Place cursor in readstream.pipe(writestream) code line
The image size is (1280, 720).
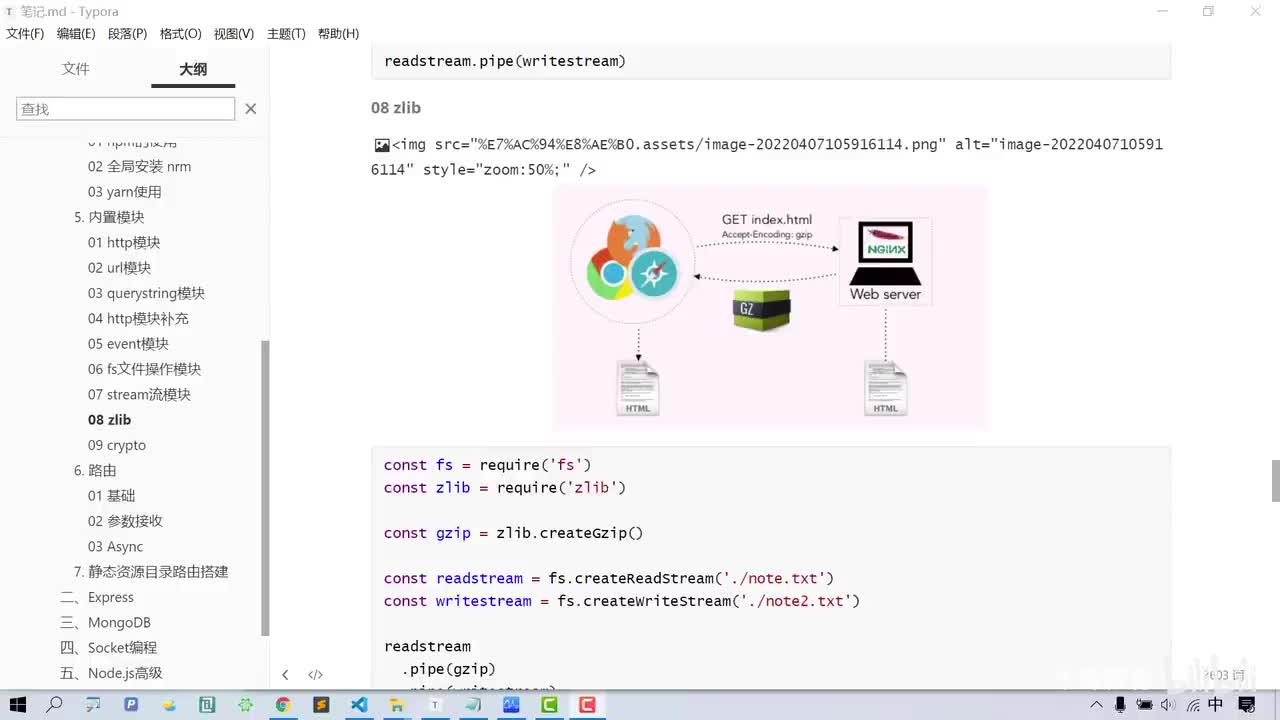505,61
